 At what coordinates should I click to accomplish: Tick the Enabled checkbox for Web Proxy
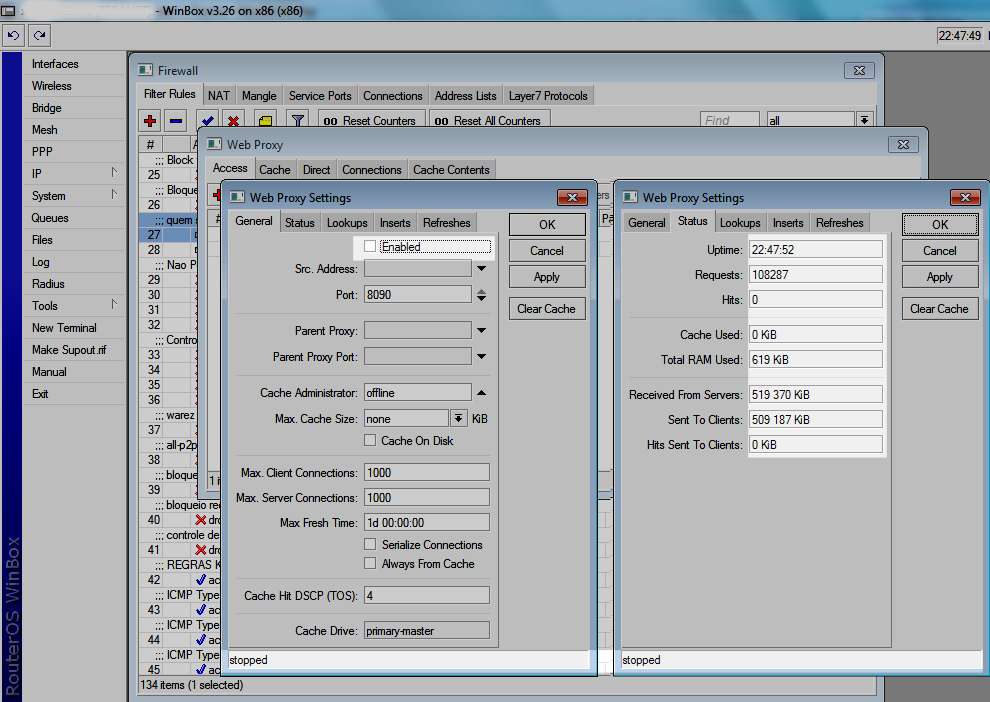click(370, 246)
